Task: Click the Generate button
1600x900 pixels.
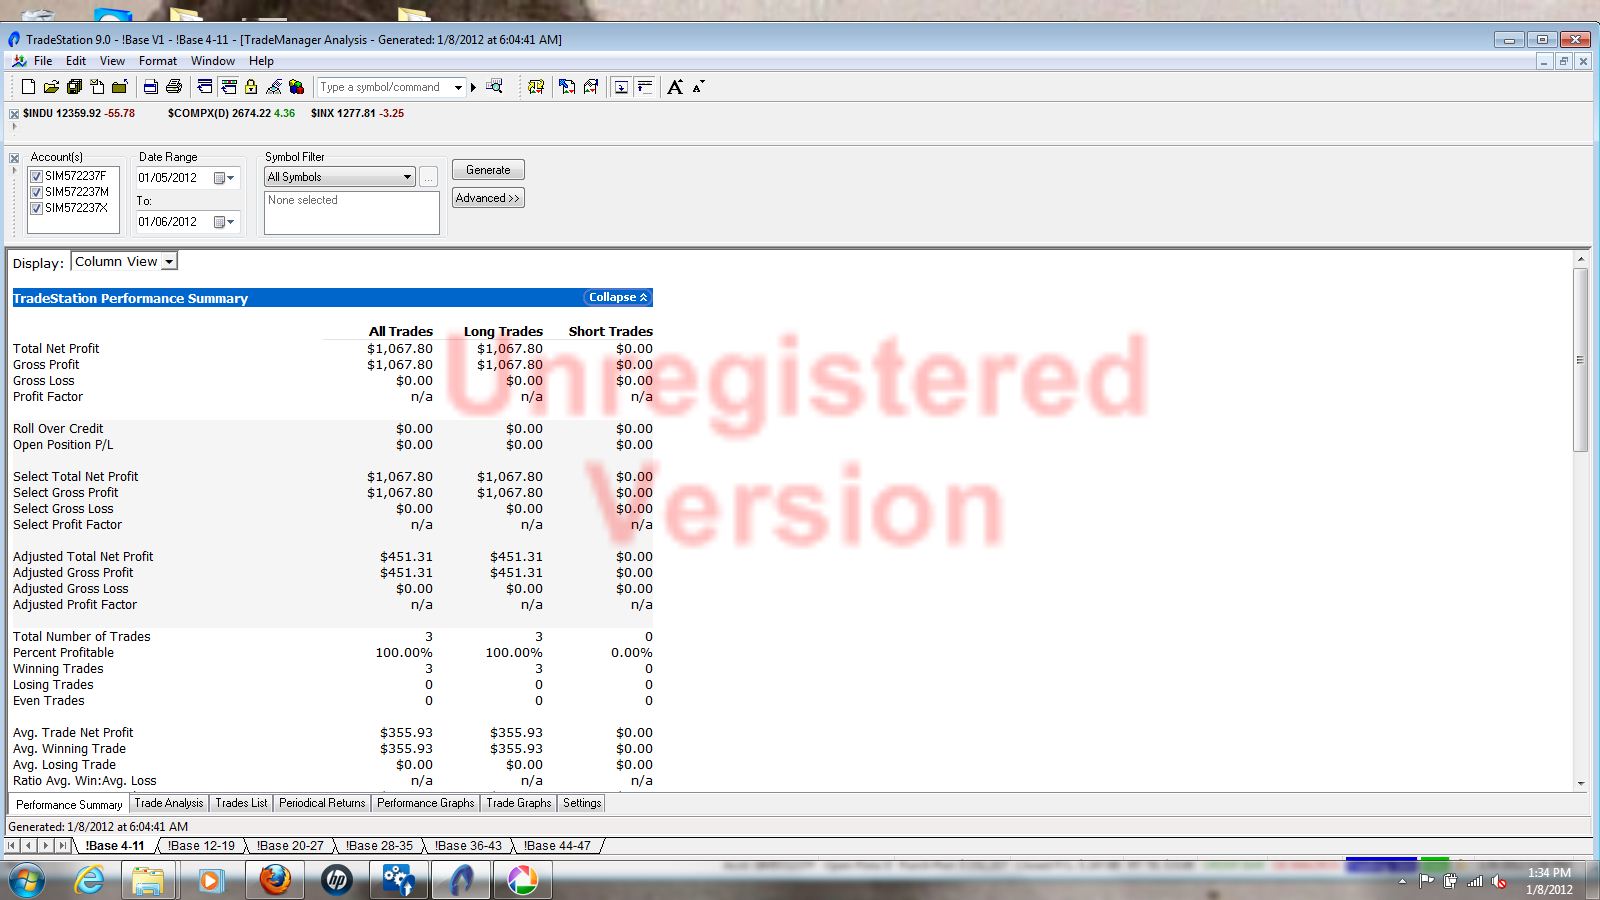Action: tap(488, 170)
